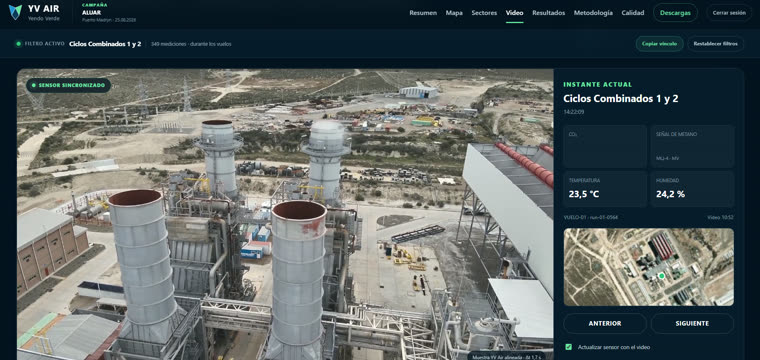Click the filter name 'Ciclos Combinados 1 y 2' in filter bar
Image resolution: width=760 pixels, height=360 pixels.
pos(105,44)
